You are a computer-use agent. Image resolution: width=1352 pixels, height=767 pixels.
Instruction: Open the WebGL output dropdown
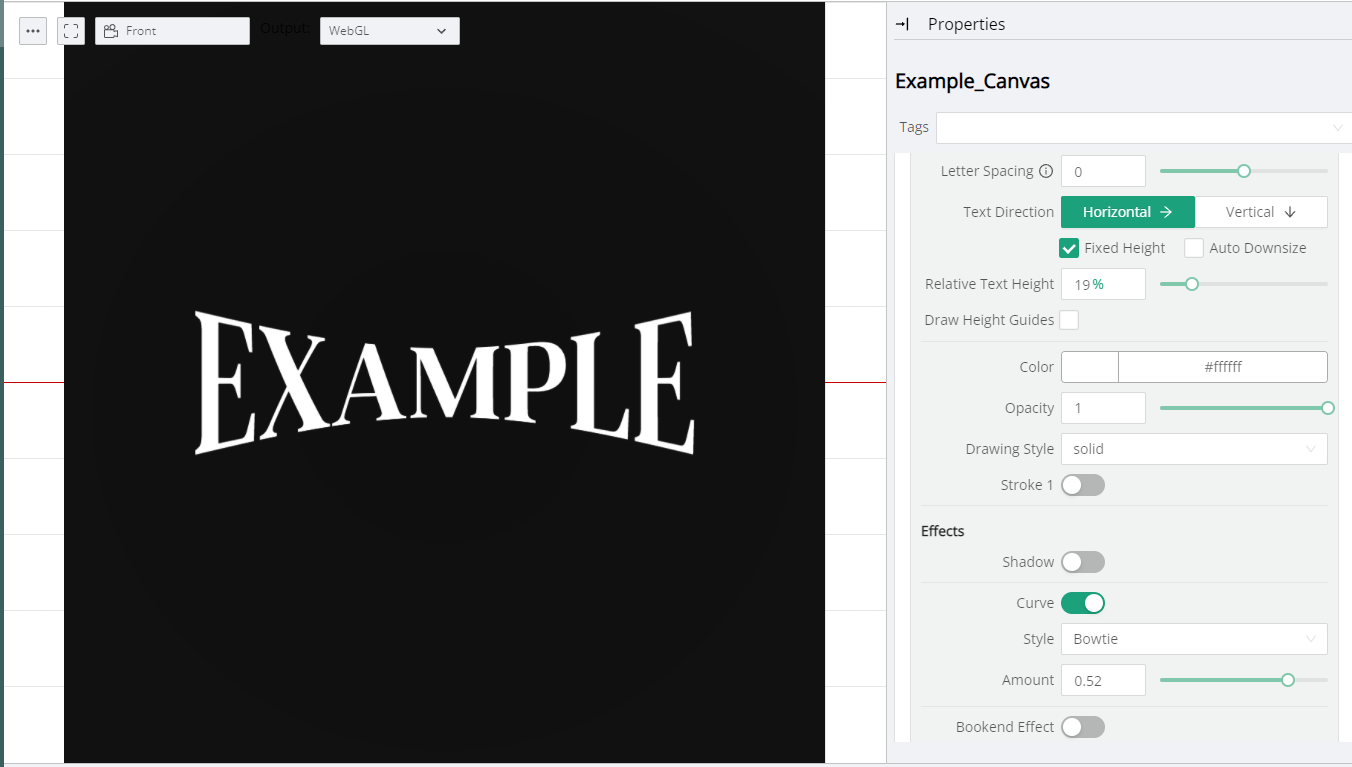pos(389,31)
